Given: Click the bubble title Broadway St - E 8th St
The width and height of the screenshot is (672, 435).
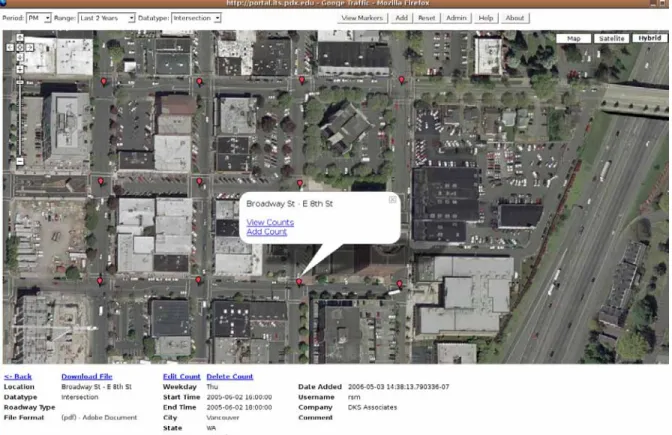Looking at the screenshot, I should click(290, 204).
